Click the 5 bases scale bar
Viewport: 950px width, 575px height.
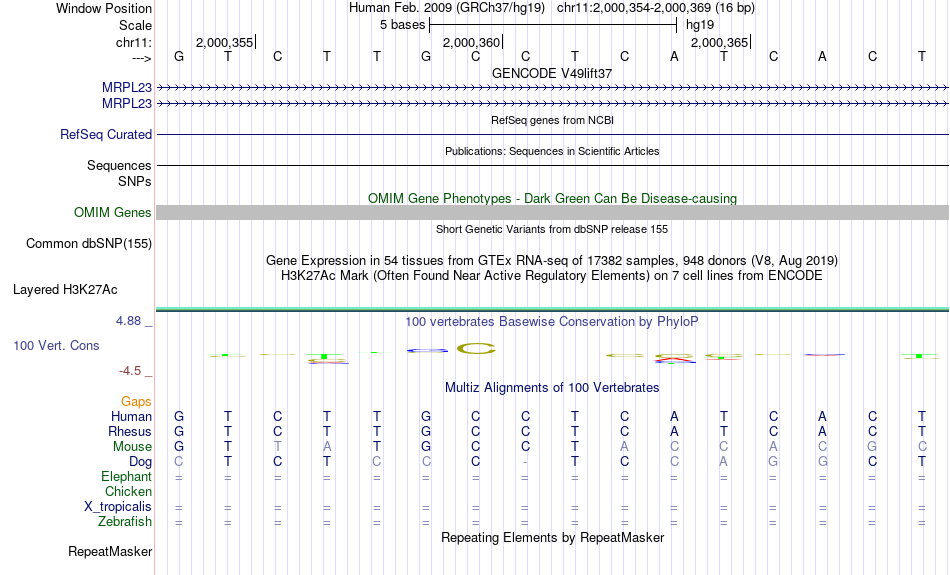[553, 25]
